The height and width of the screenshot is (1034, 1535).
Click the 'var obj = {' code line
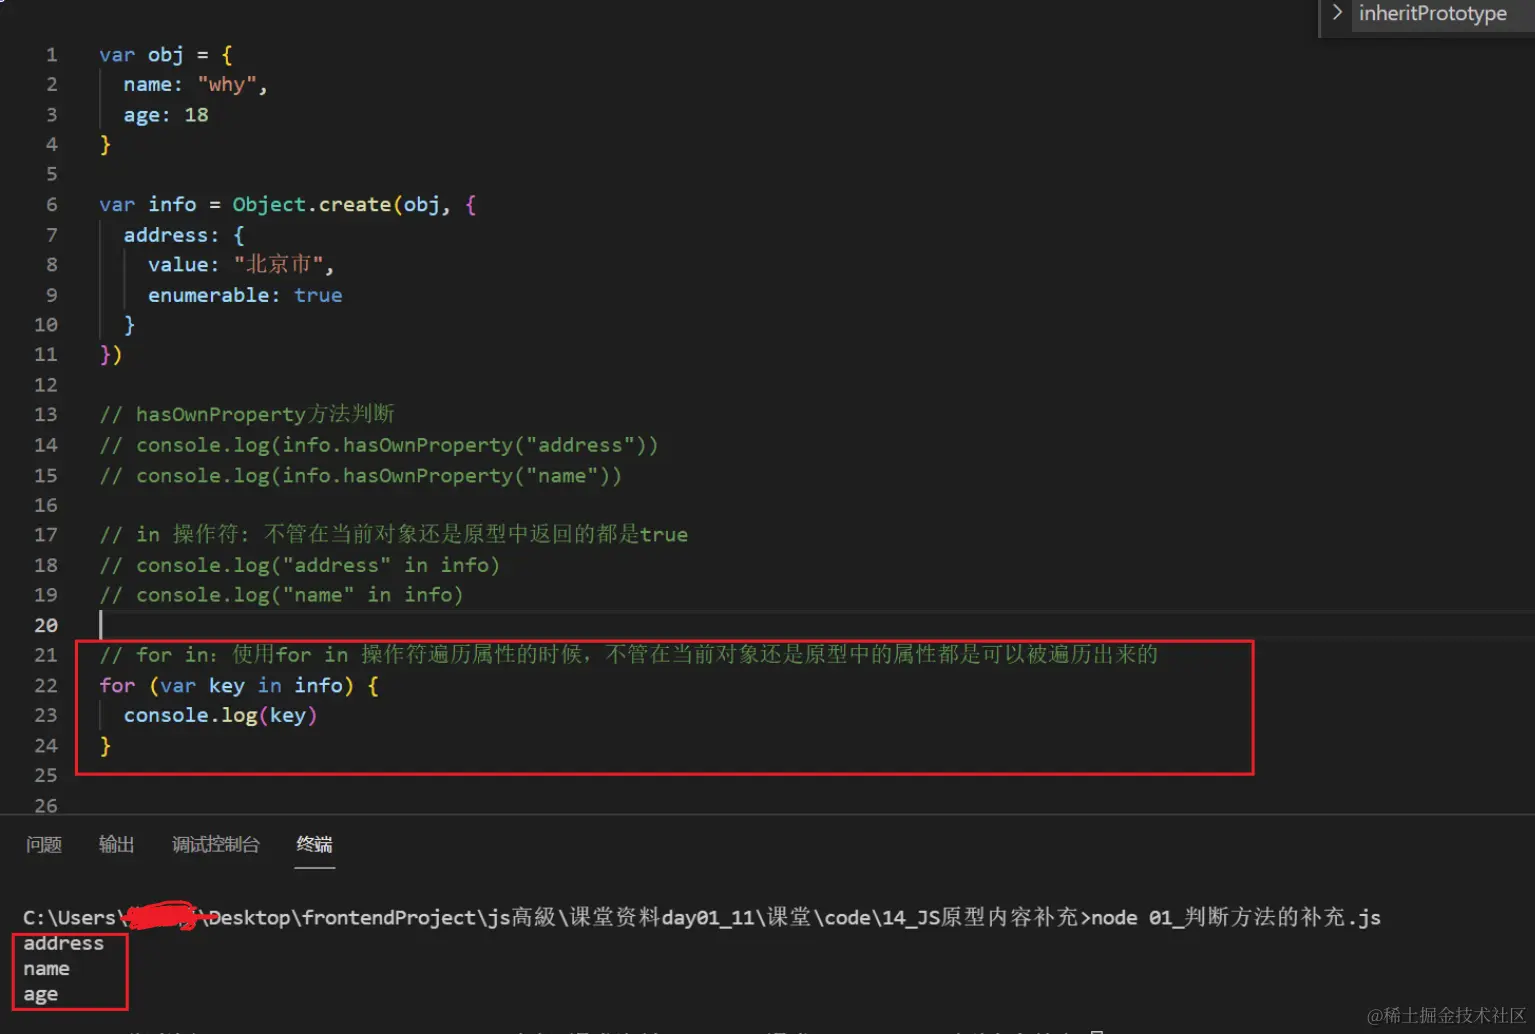tap(165, 54)
